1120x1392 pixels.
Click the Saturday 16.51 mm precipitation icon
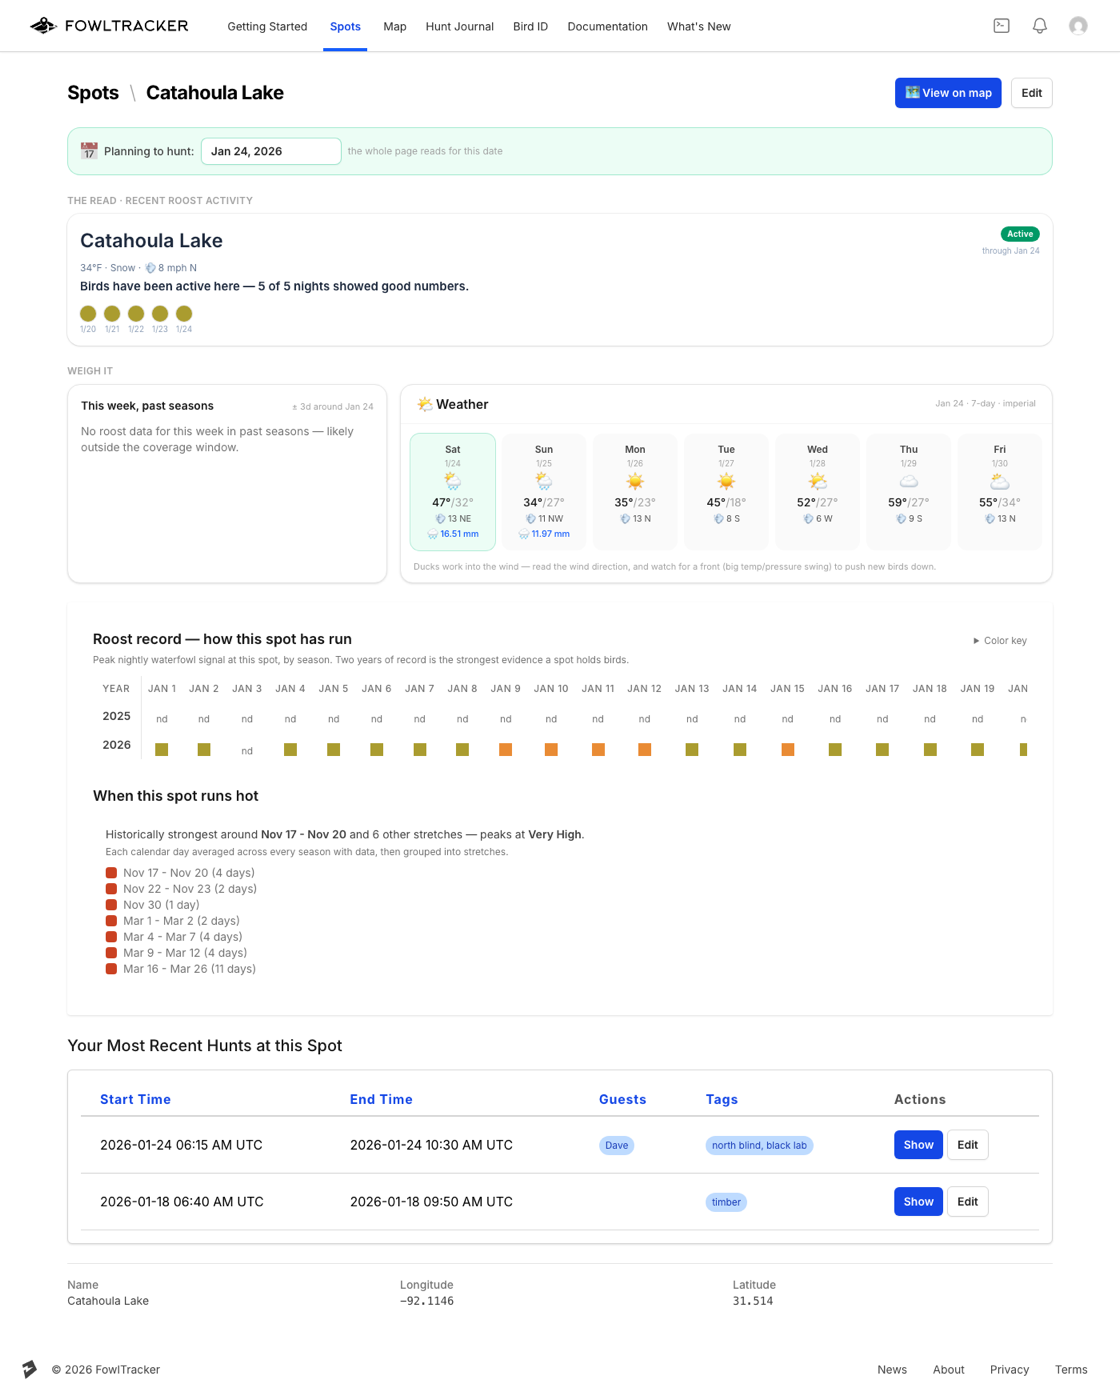coord(433,534)
